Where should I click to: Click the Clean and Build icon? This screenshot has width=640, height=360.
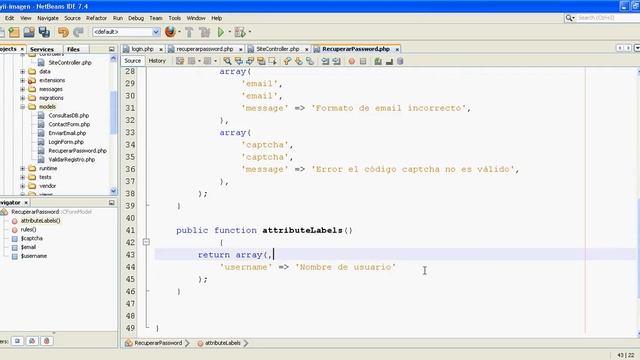coord(204,32)
